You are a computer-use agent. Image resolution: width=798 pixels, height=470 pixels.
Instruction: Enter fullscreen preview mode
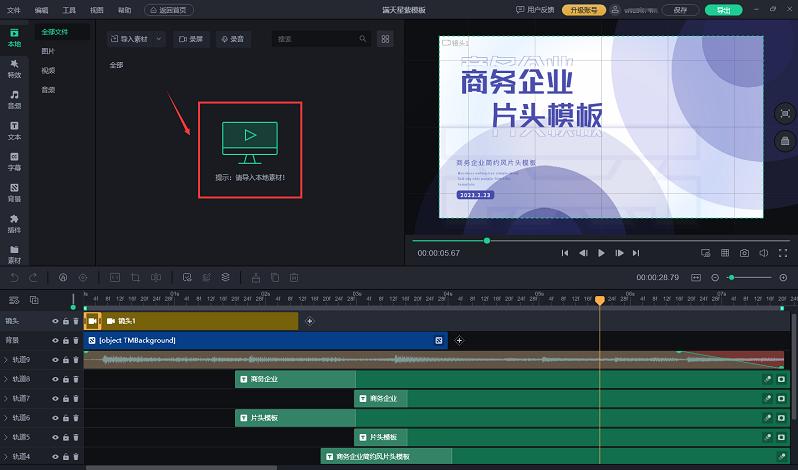[783, 253]
